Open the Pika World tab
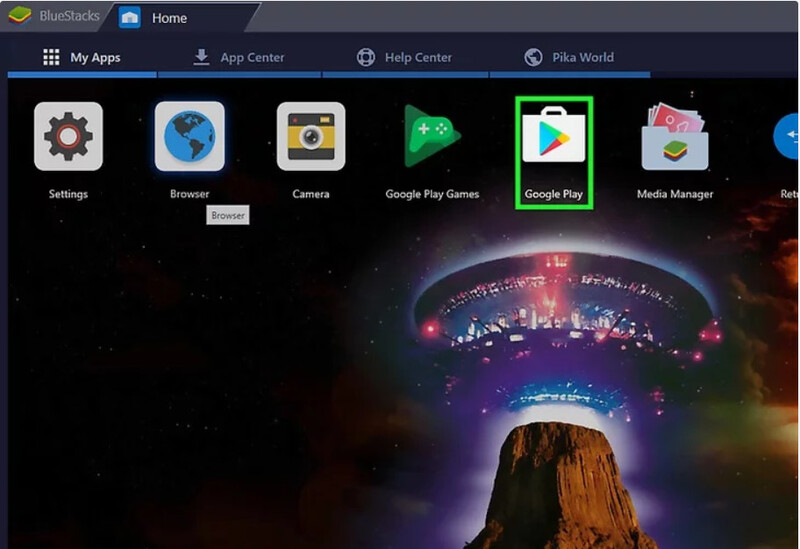 pyautogui.click(x=569, y=57)
